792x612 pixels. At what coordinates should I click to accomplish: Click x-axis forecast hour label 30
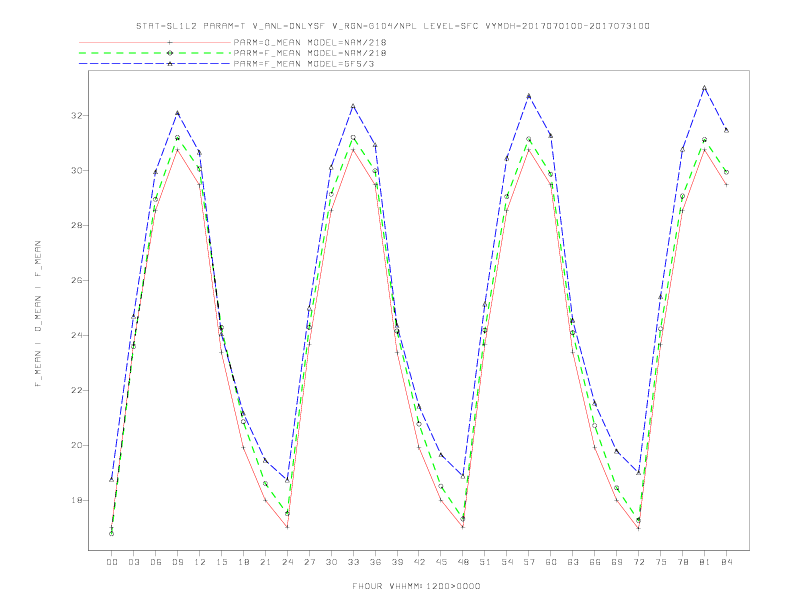[x=331, y=562]
